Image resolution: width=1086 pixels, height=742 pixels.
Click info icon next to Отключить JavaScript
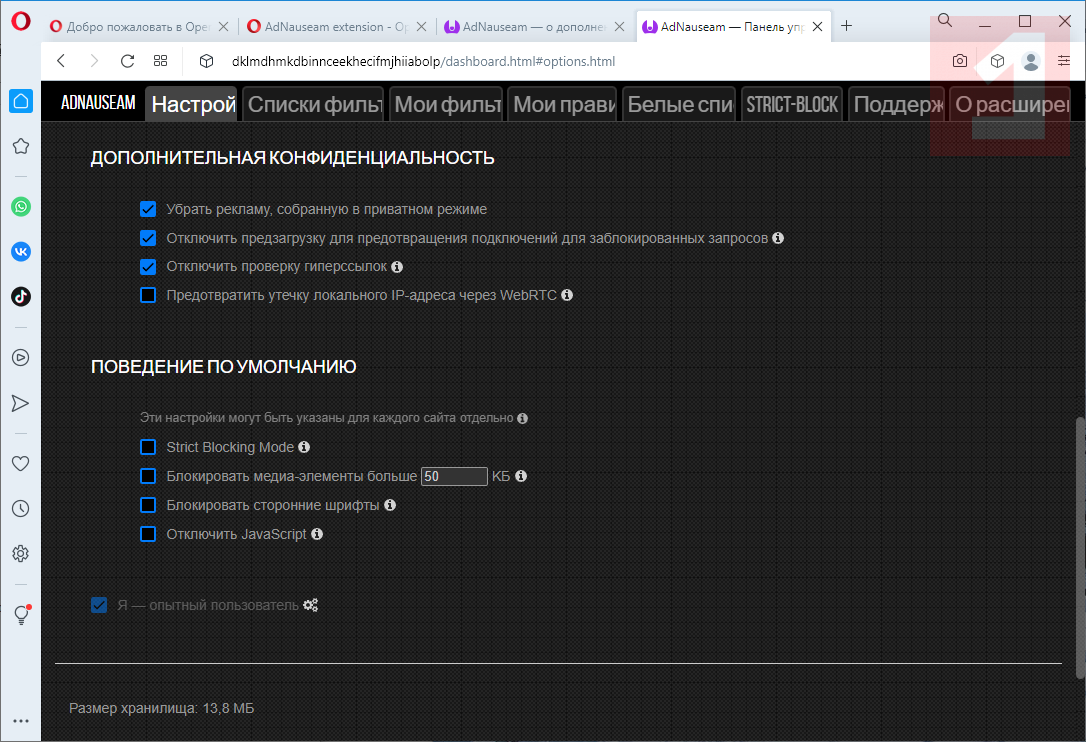pyautogui.click(x=317, y=534)
